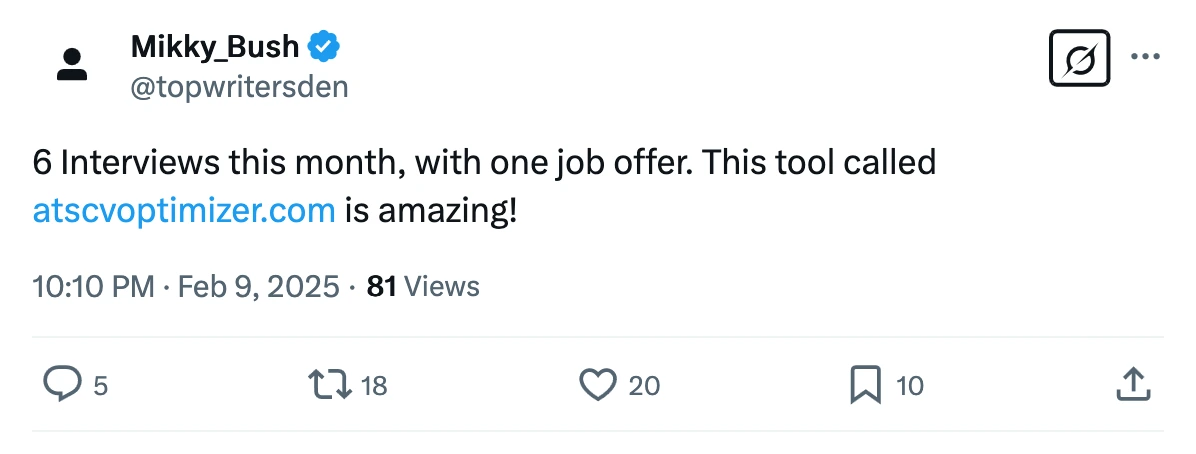The height and width of the screenshot is (454, 1196).
Task: Bookmark this tweet with the bookmark icon
Action: [x=864, y=384]
